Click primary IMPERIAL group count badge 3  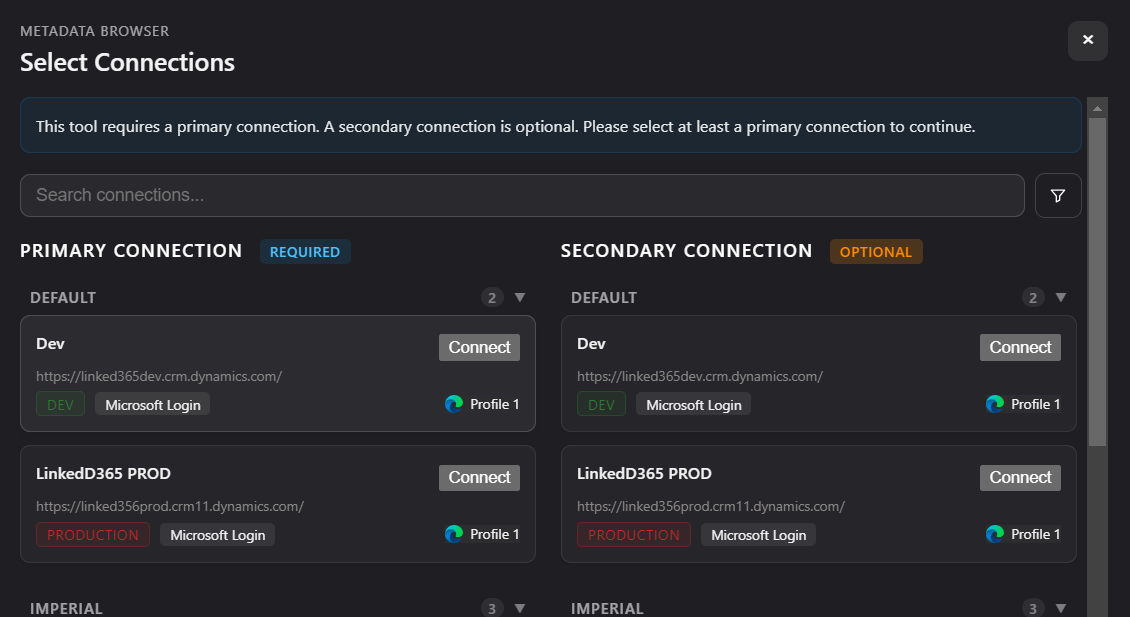pos(491,608)
